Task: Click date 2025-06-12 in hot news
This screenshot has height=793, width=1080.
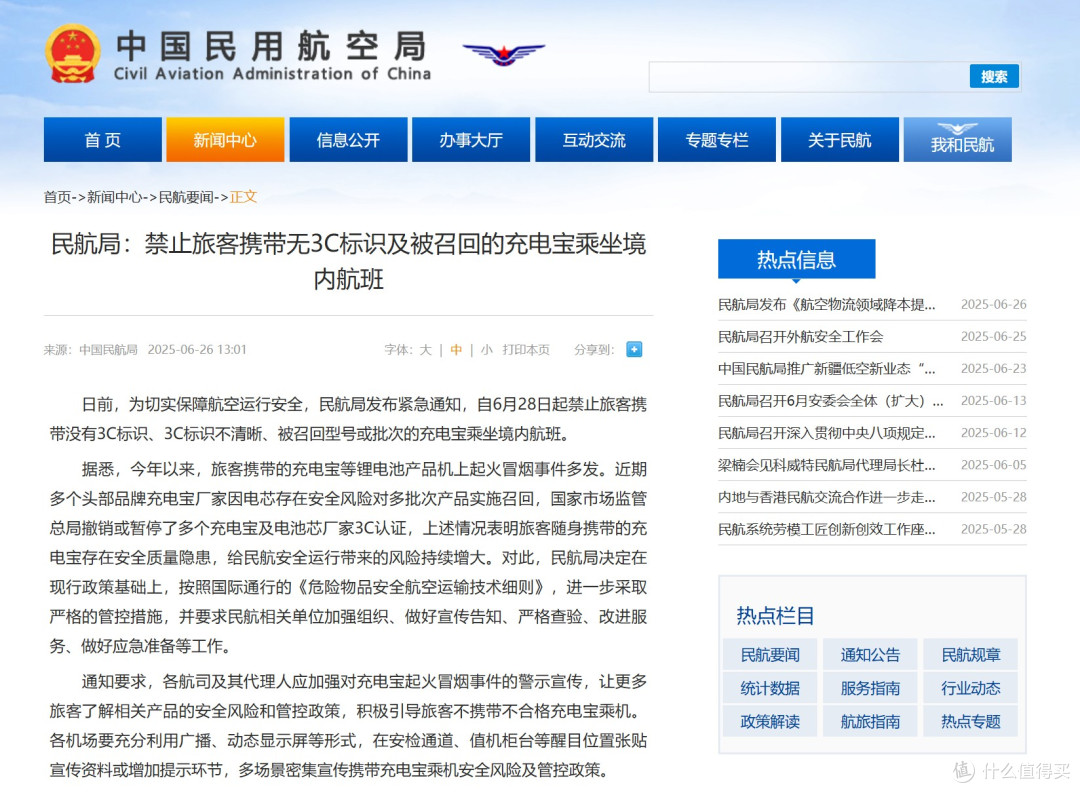Action: coord(993,433)
